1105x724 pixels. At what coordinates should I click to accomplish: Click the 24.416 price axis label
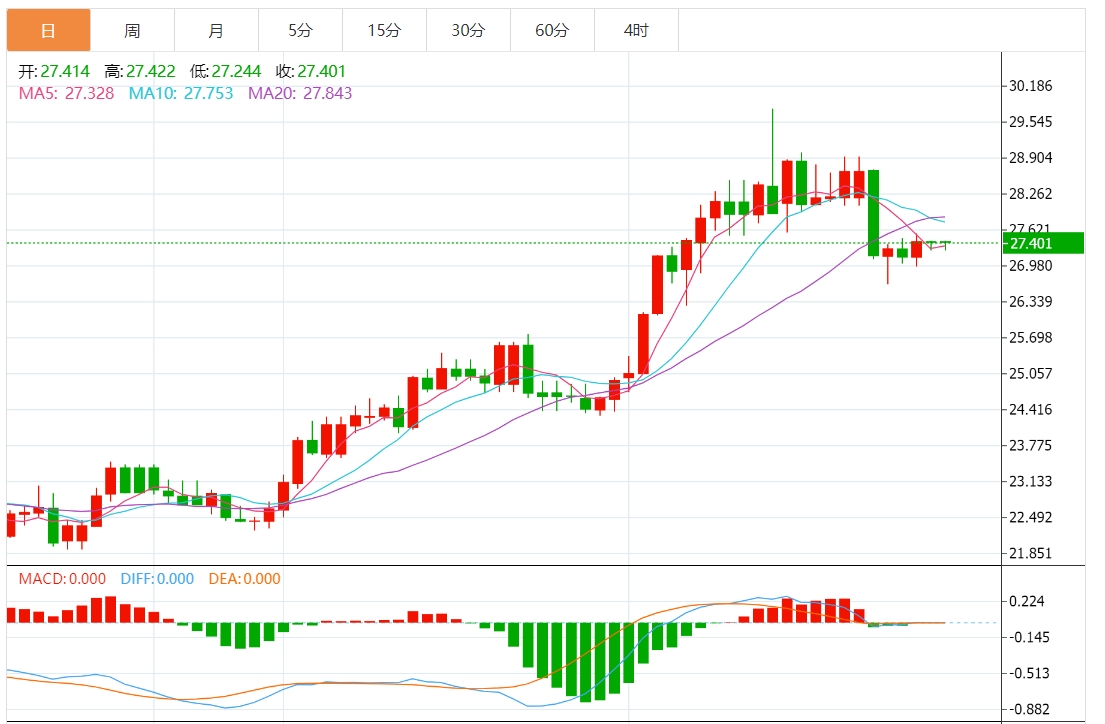click(x=1030, y=410)
